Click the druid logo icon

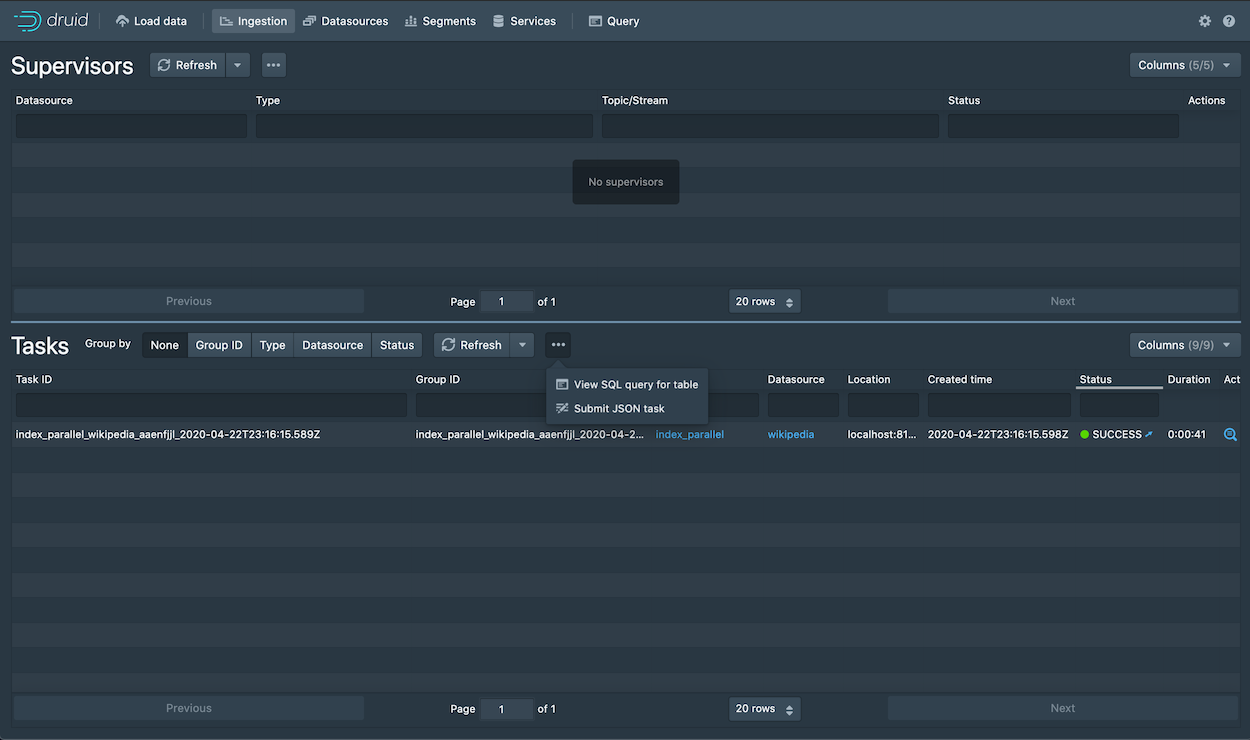(28, 20)
